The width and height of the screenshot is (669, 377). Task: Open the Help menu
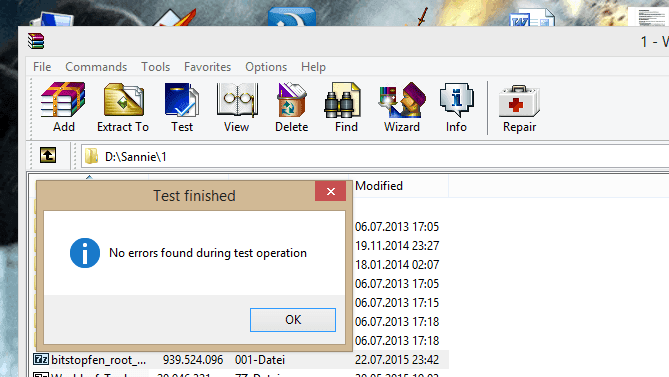[x=313, y=67]
